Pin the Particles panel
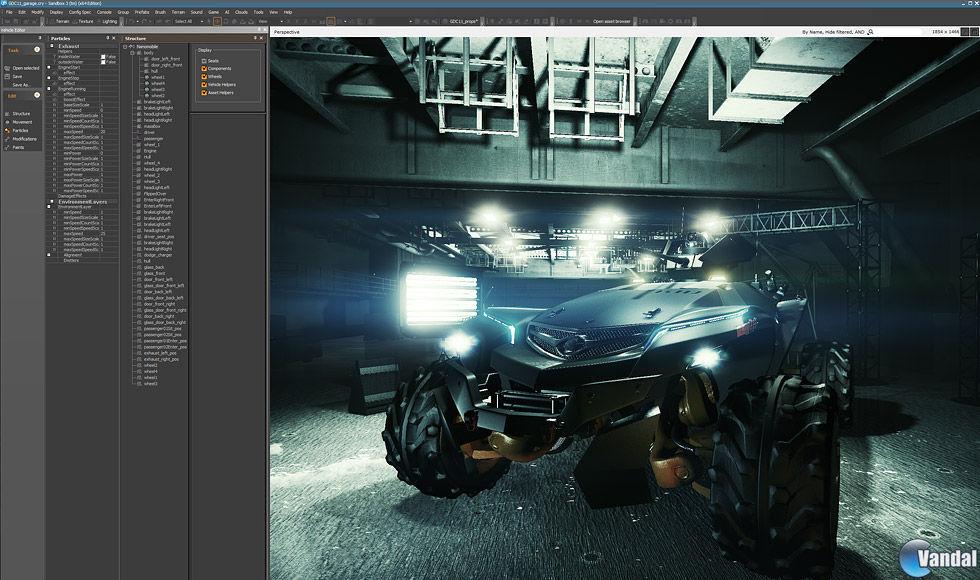This screenshot has height=580, width=980. click(x=108, y=38)
